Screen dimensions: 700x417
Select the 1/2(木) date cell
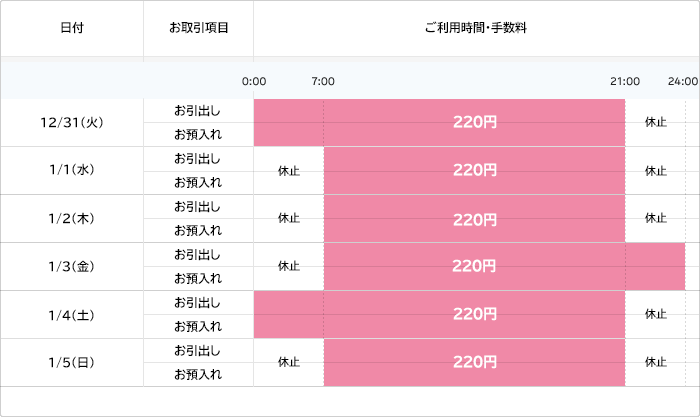click(72, 219)
